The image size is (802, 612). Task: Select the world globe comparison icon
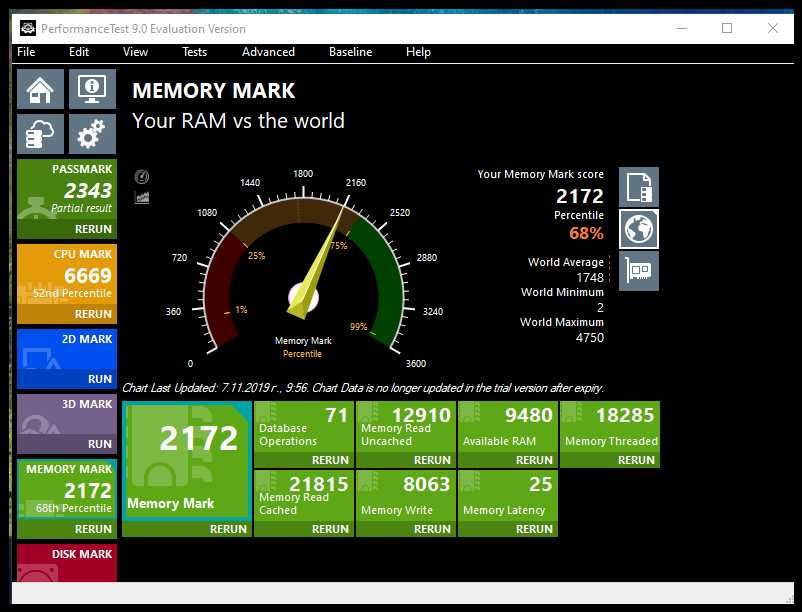639,229
